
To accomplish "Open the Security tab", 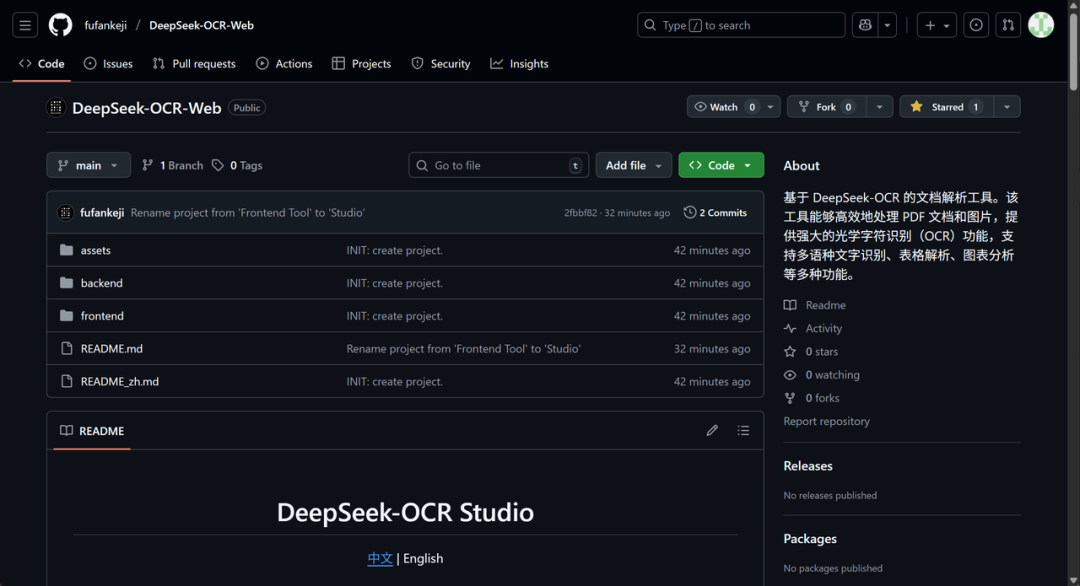I will (441, 63).
